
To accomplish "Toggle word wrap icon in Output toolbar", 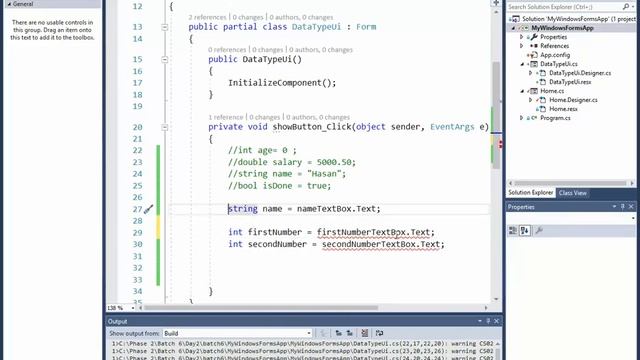I will coord(380,333).
